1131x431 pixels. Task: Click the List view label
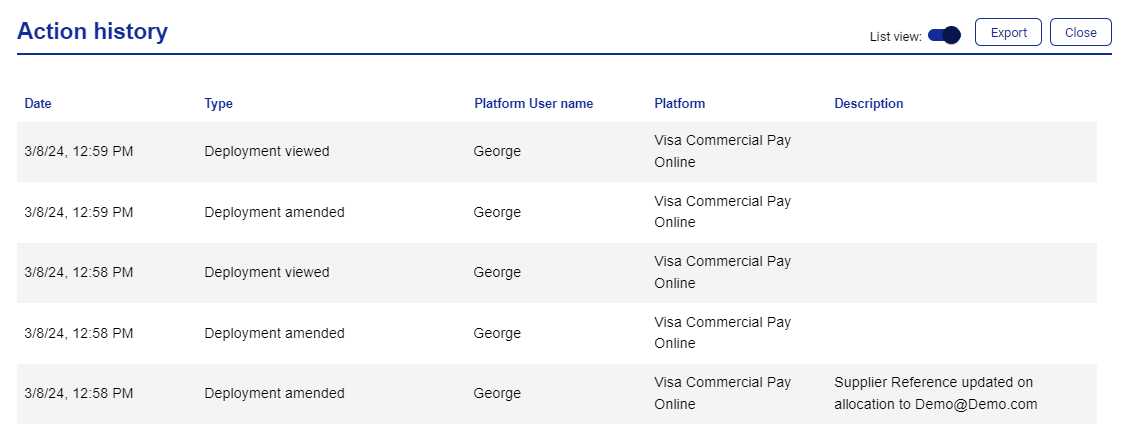tap(896, 36)
